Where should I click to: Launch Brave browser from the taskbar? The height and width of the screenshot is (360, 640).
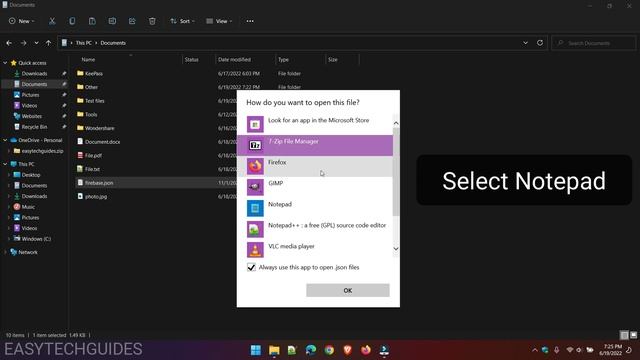tap(347, 350)
